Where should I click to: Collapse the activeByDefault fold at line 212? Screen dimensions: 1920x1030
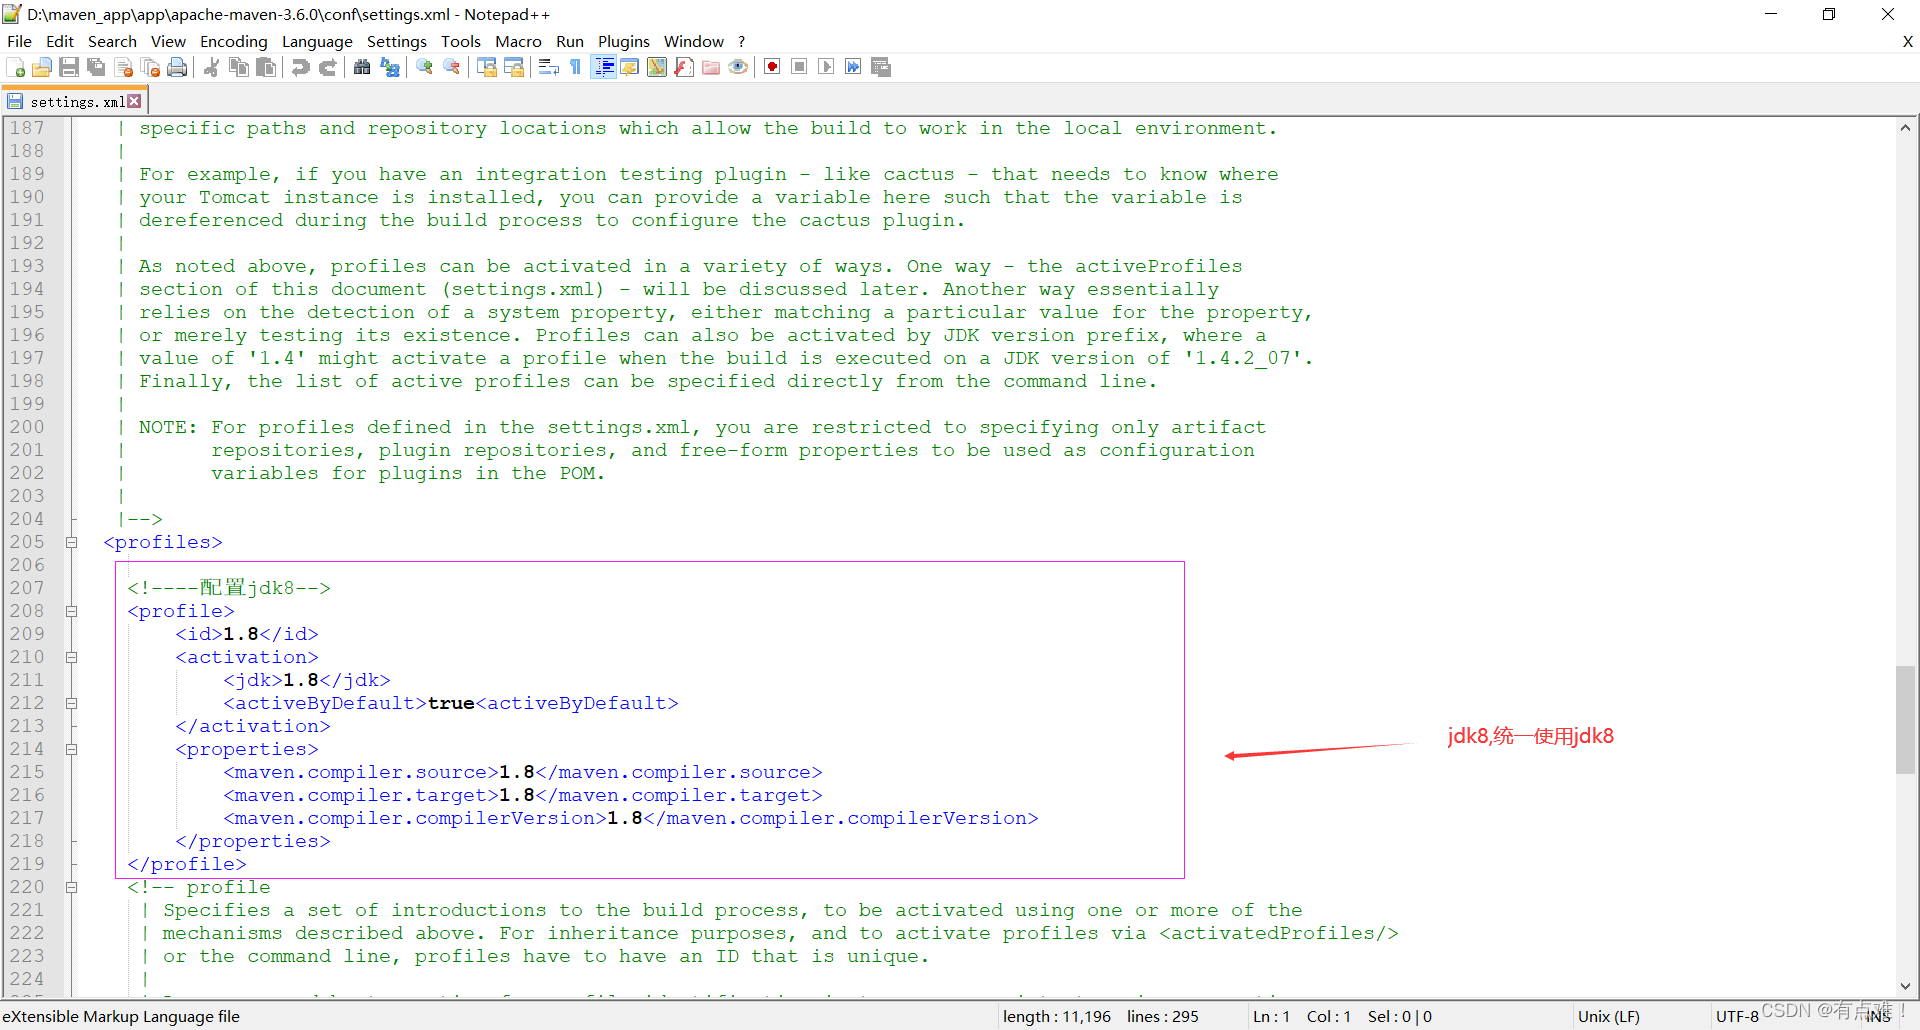click(x=72, y=703)
